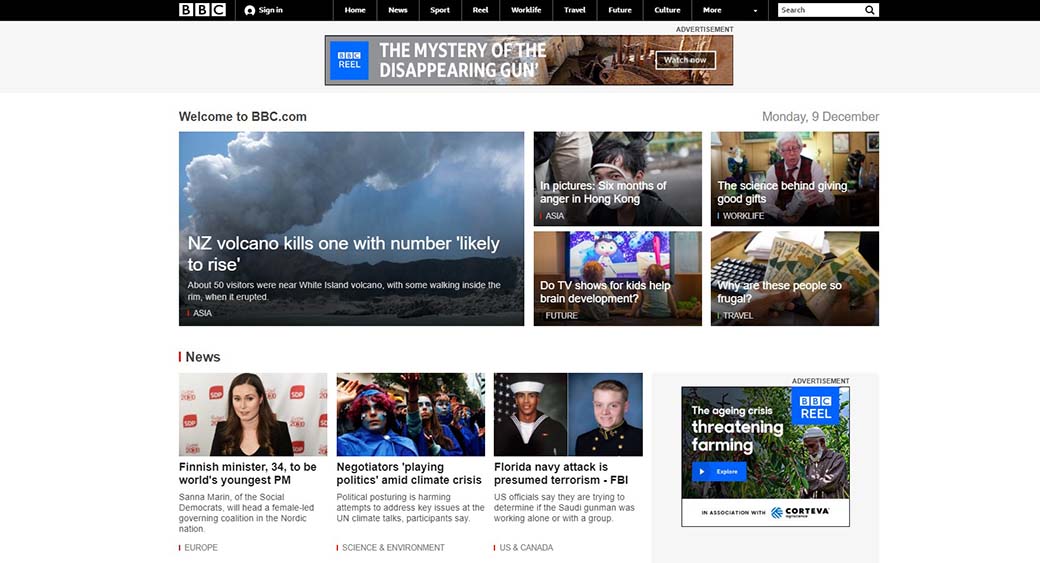This screenshot has height=563, width=1040.
Task: Go to the Sport section
Action: click(x=440, y=10)
